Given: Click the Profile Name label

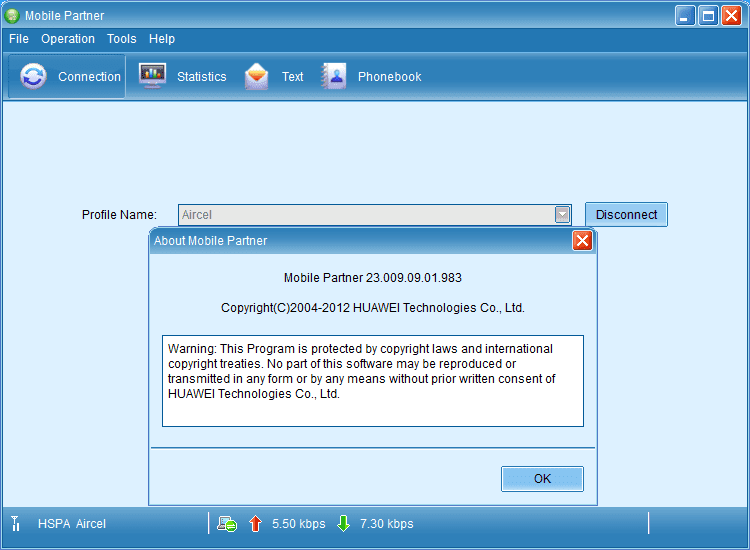Looking at the screenshot, I should 119,215.
